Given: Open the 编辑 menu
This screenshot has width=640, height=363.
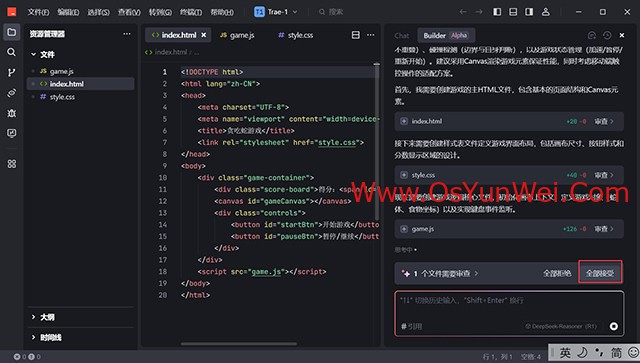Looking at the screenshot, I should [68, 12].
